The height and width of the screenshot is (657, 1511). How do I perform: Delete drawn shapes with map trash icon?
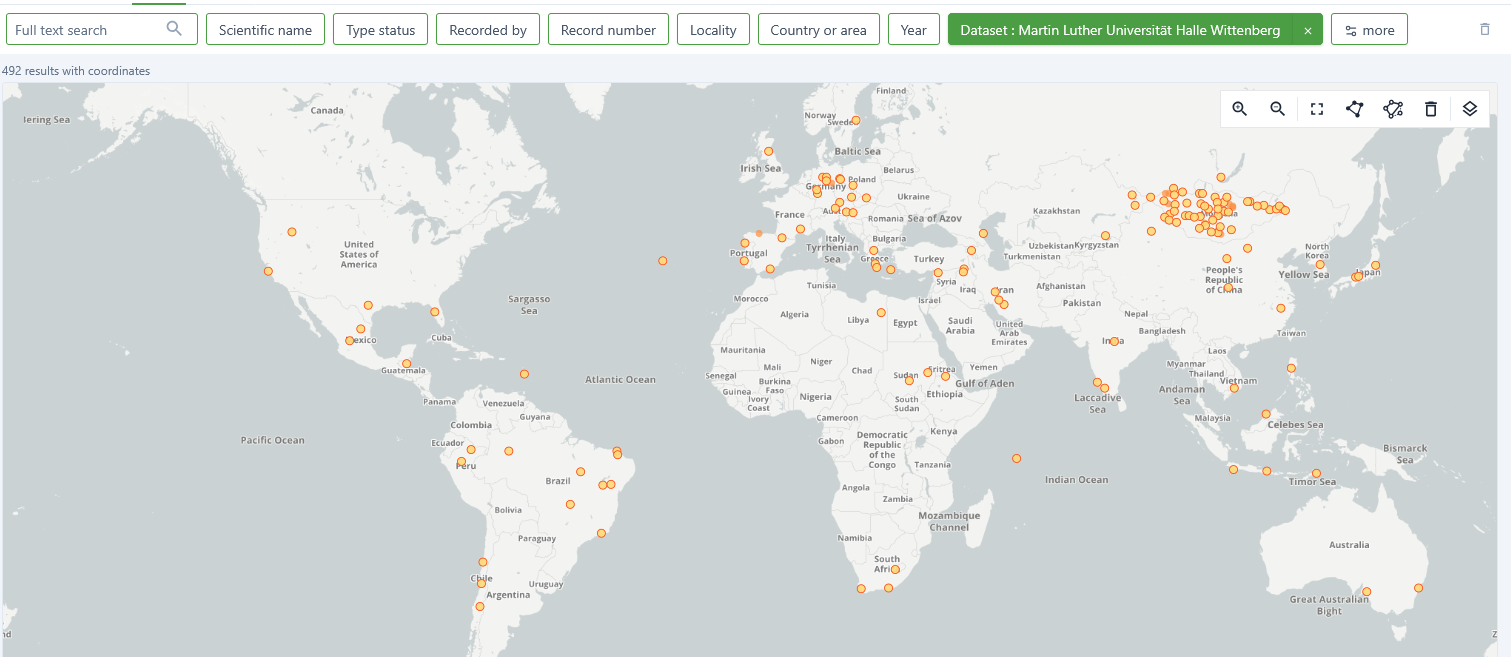coord(1431,109)
